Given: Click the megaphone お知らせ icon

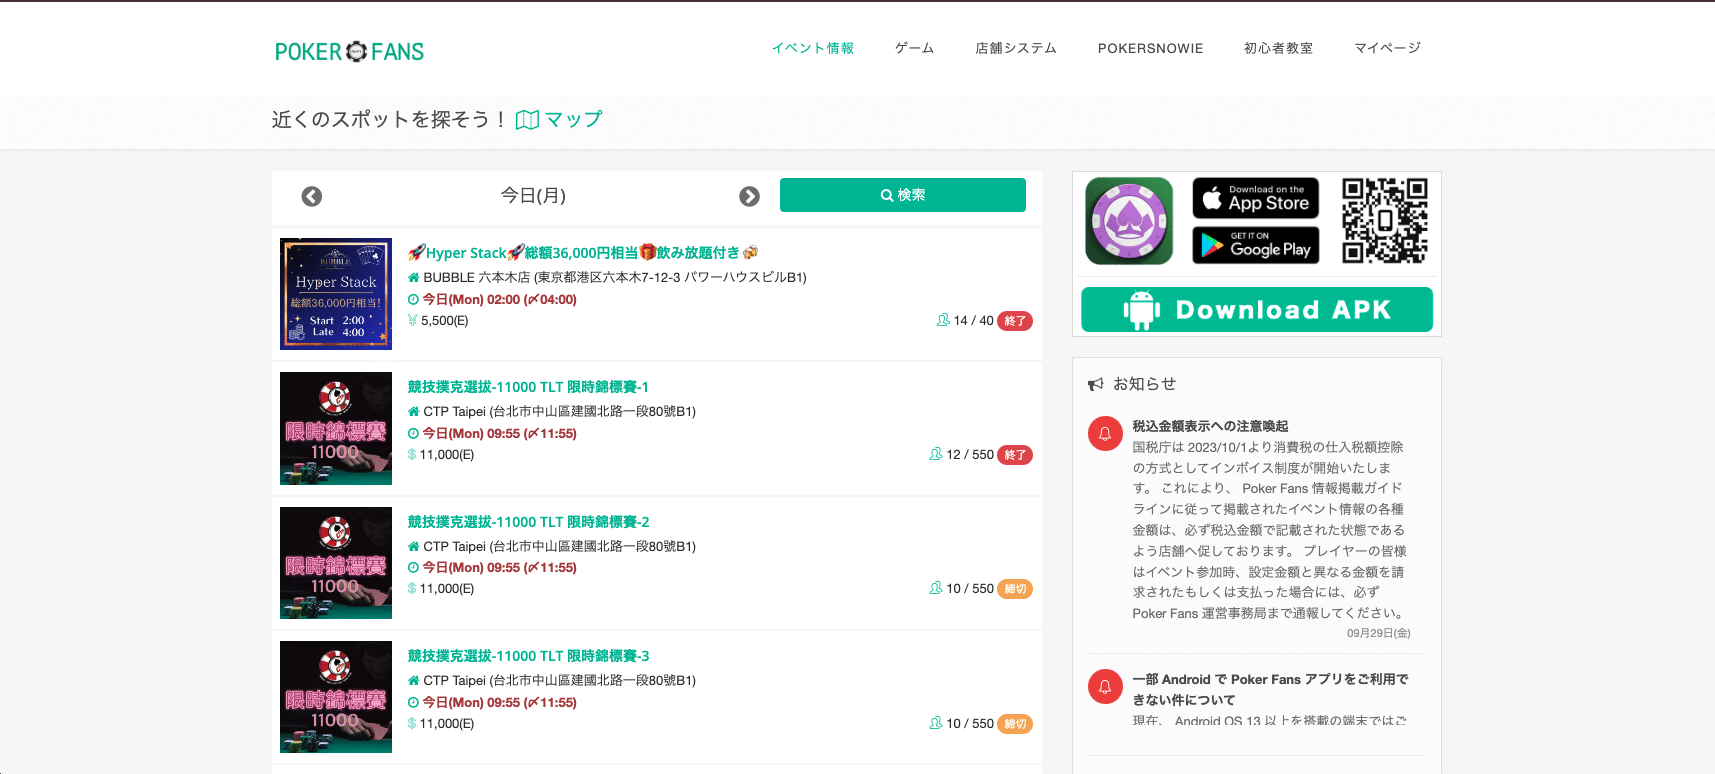Looking at the screenshot, I should [x=1096, y=384].
